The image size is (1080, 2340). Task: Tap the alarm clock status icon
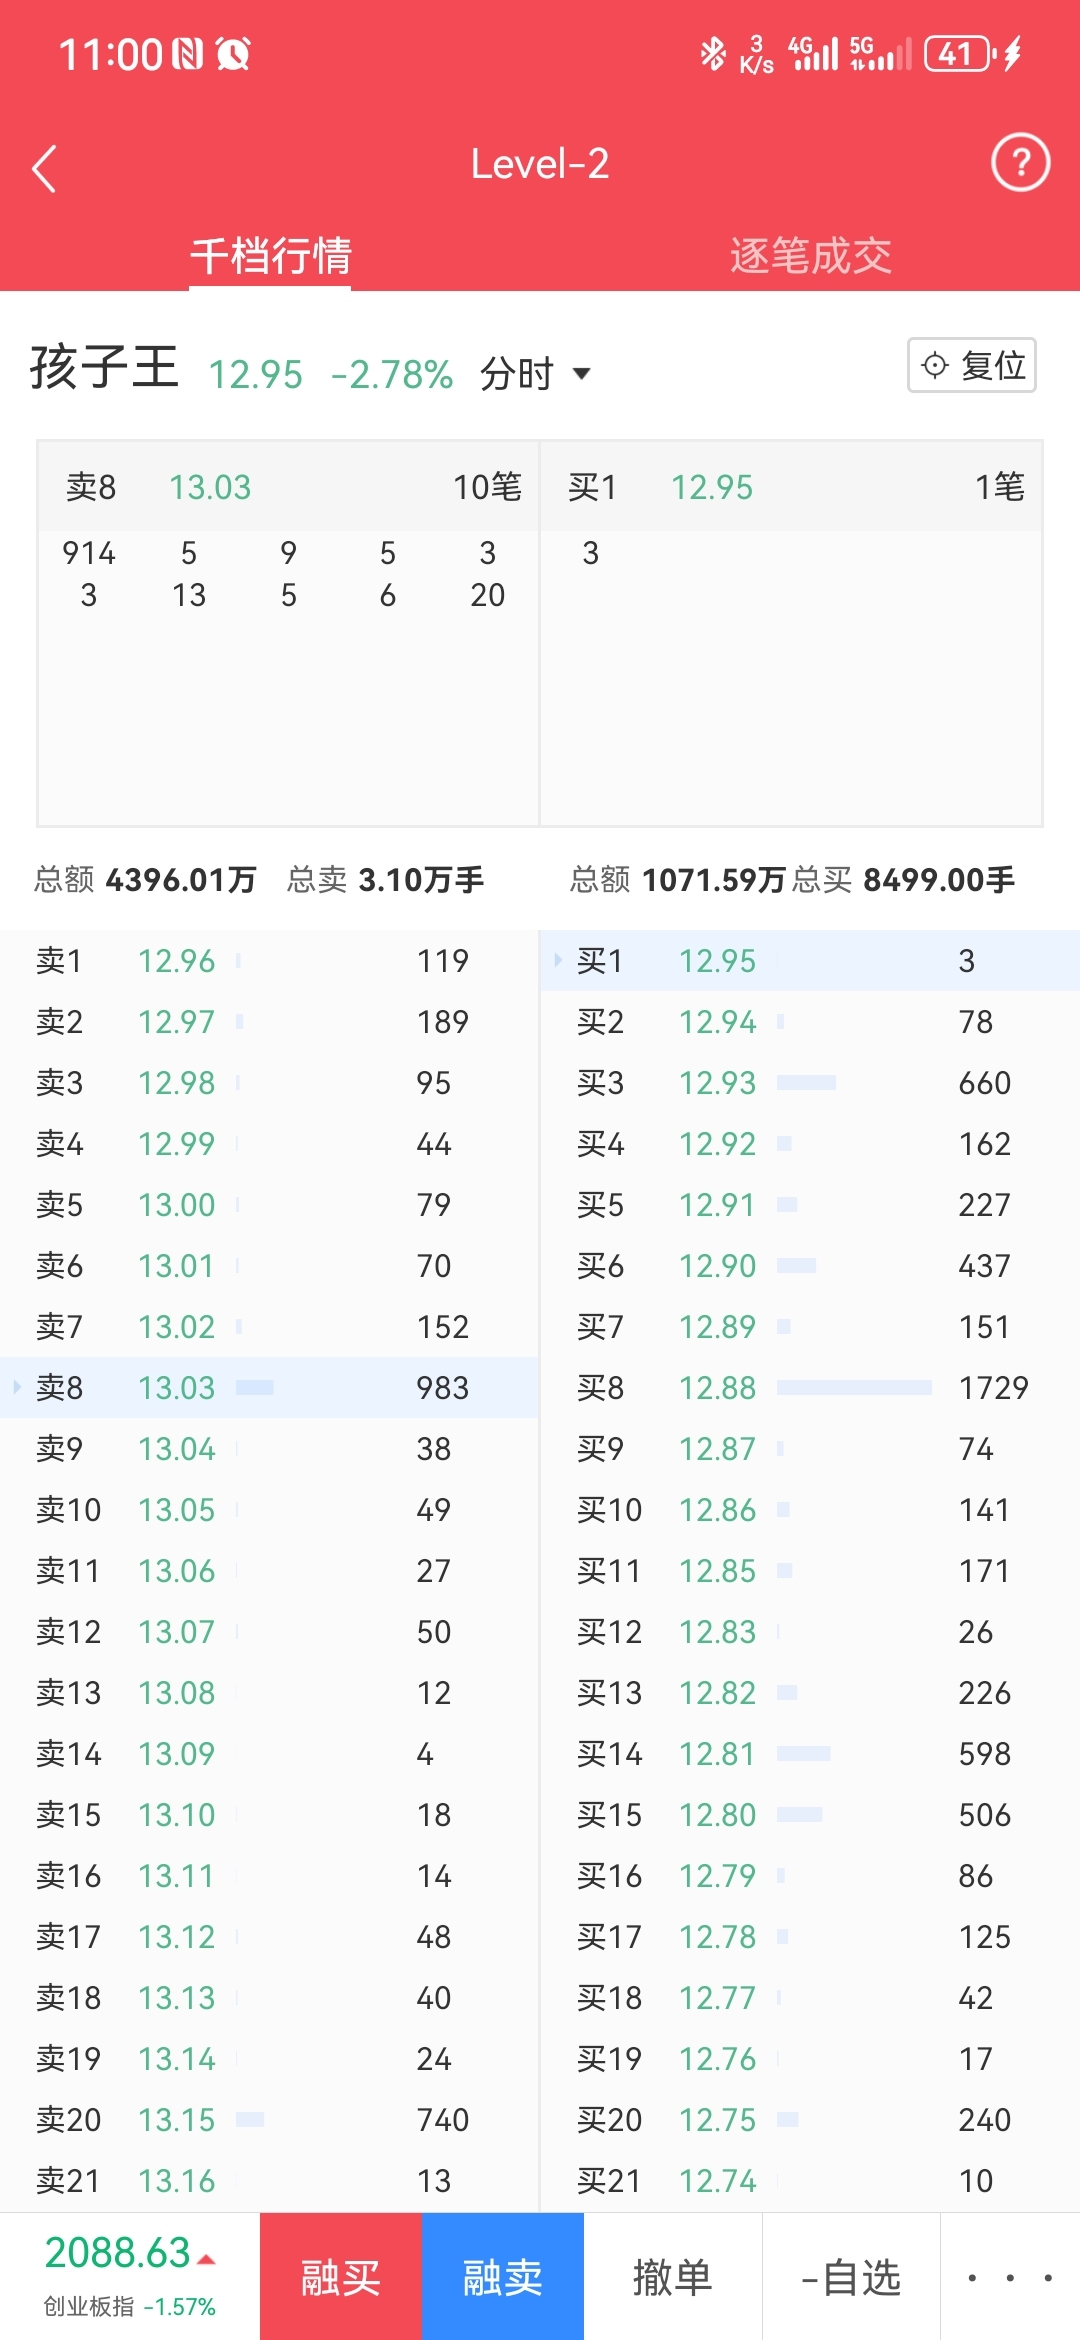pyautogui.click(x=233, y=54)
